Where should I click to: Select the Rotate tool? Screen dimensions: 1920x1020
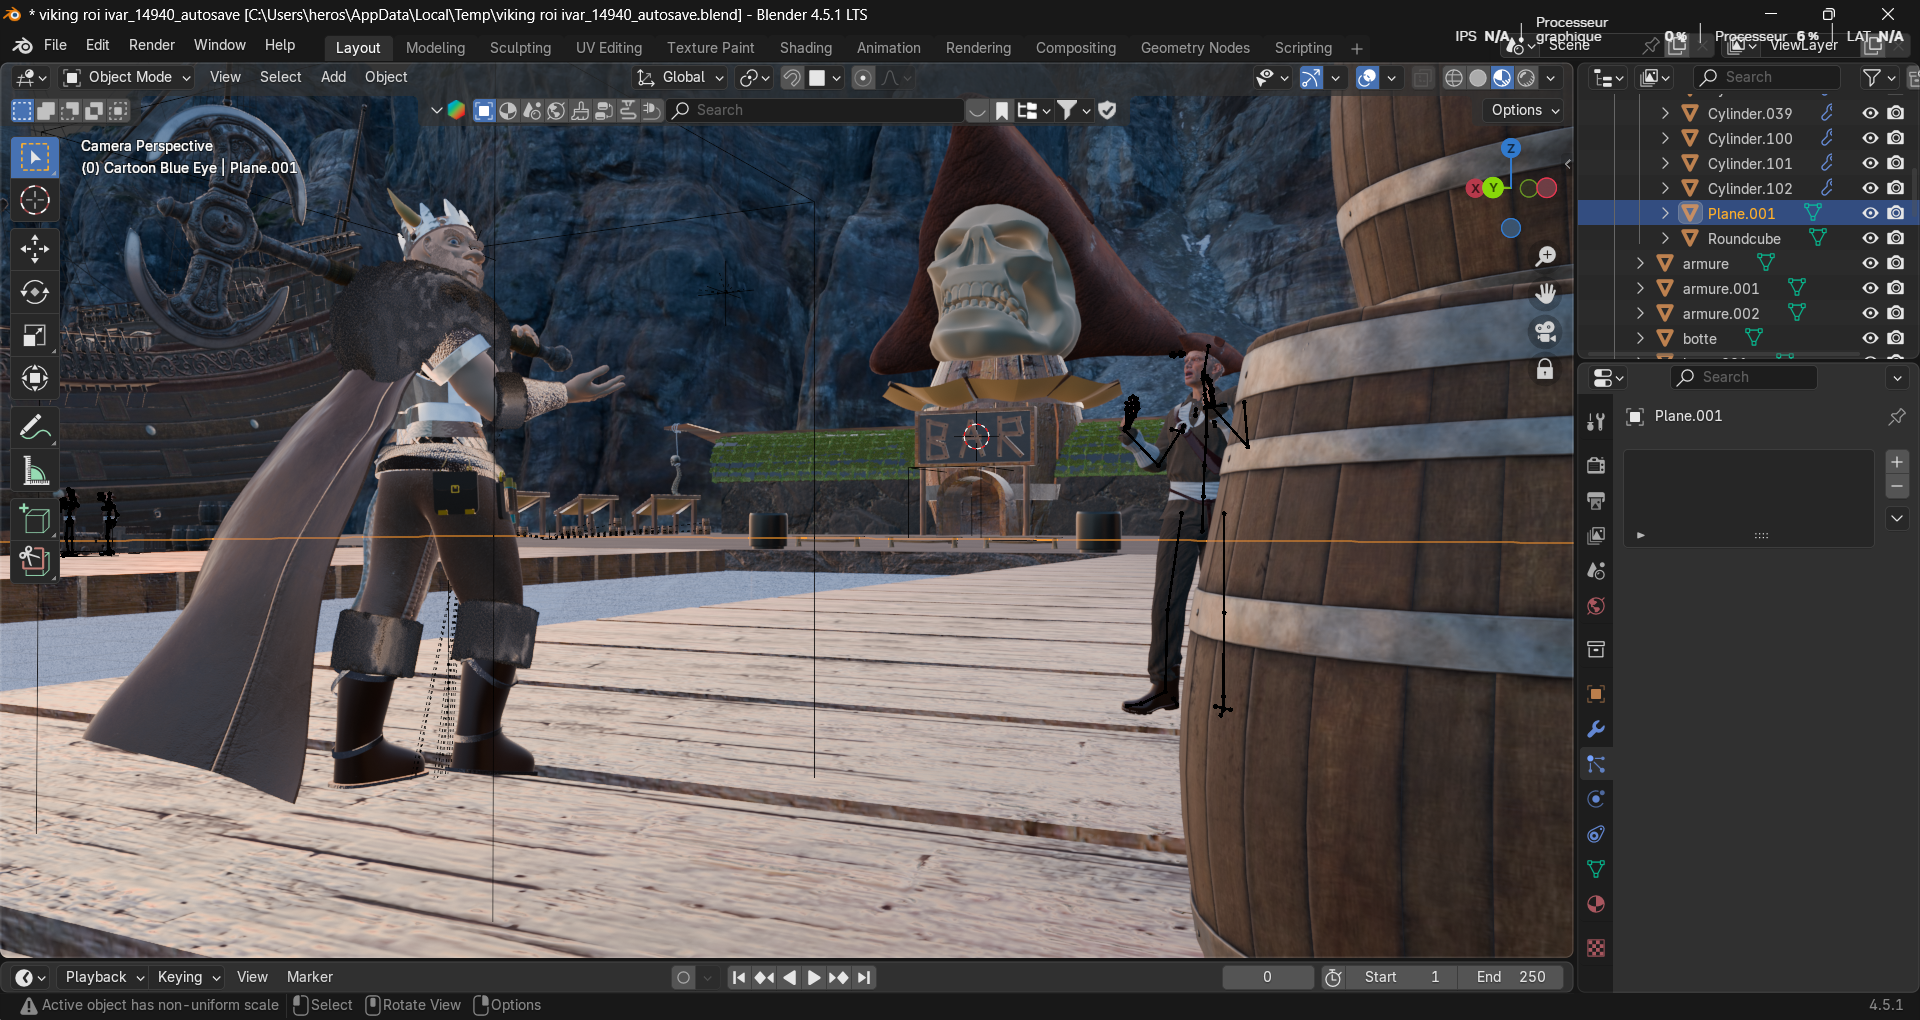pyautogui.click(x=35, y=292)
